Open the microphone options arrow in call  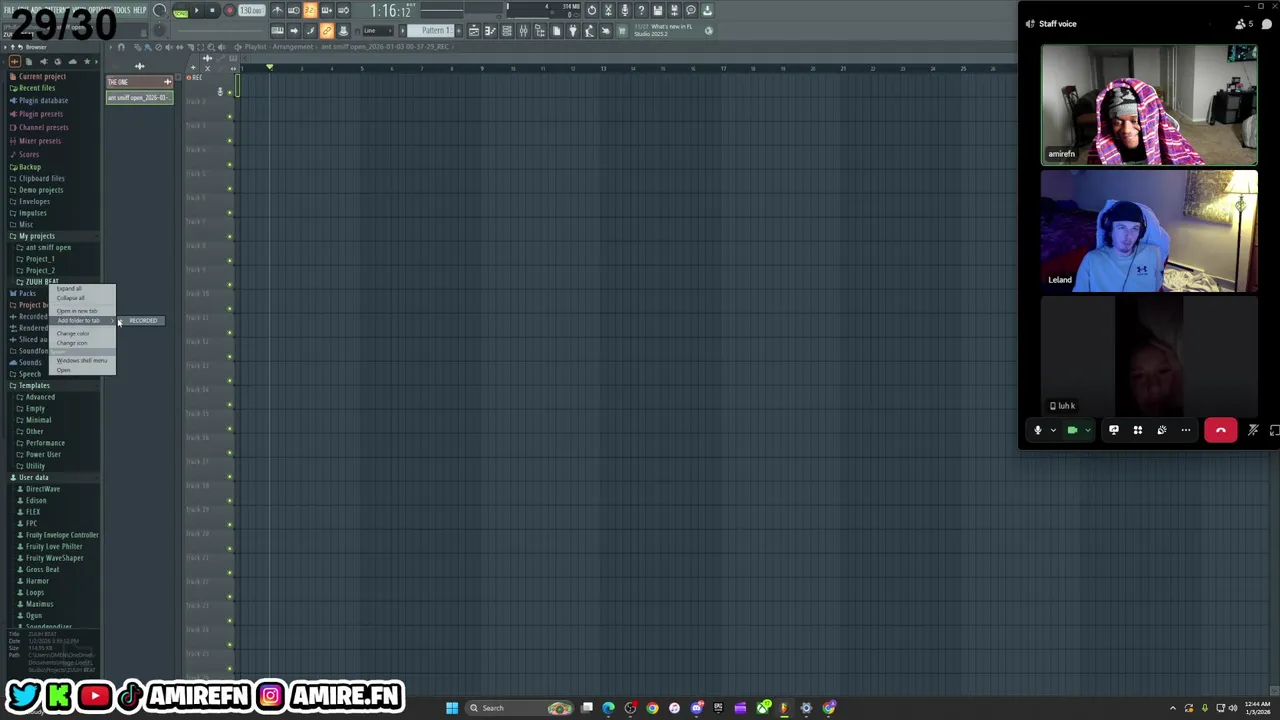[1053, 431]
